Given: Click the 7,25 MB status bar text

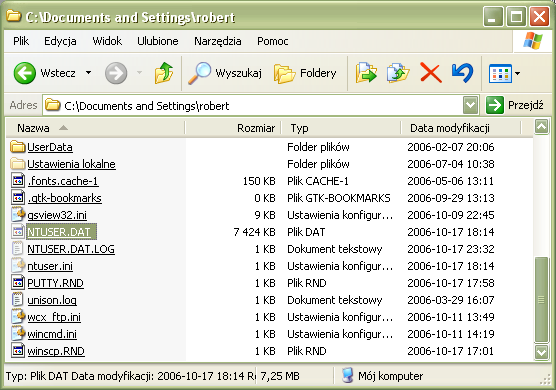Looking at the screenshot, I should 280,376.
